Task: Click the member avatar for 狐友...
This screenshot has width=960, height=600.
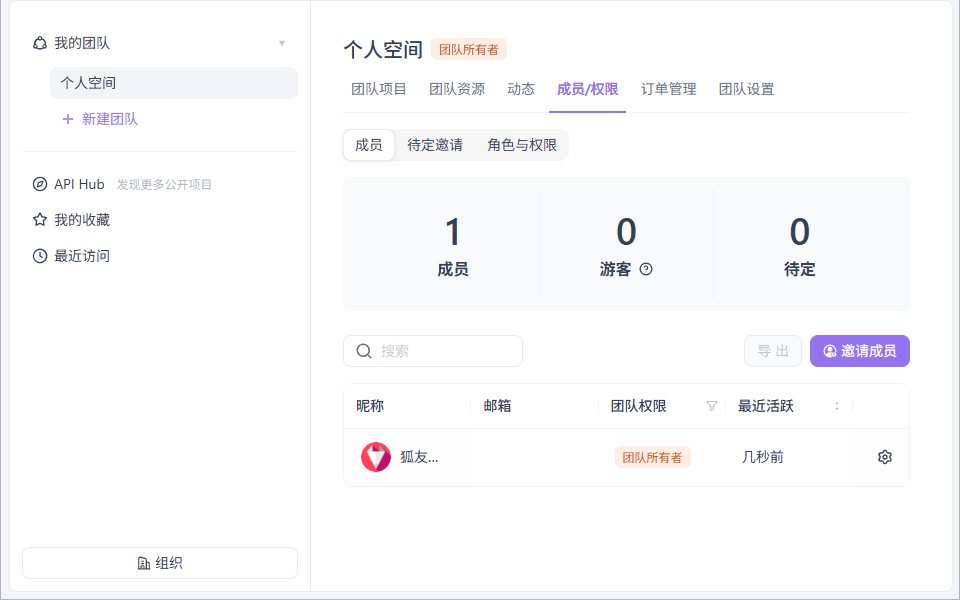Action: [376, 457]
